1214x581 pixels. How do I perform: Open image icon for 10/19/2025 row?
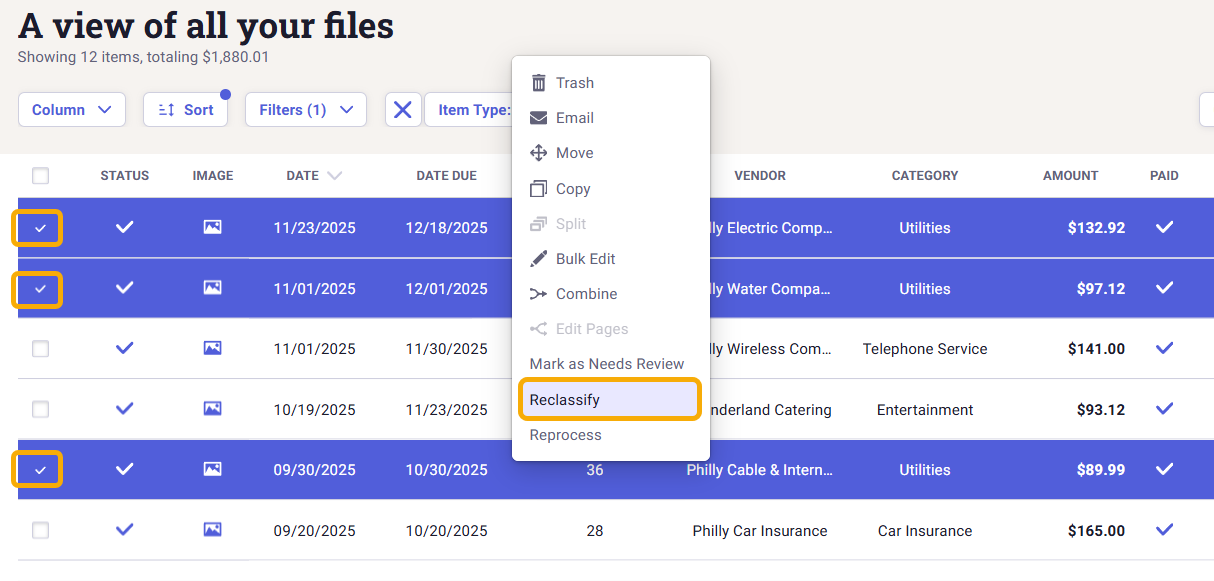[212, 409]
